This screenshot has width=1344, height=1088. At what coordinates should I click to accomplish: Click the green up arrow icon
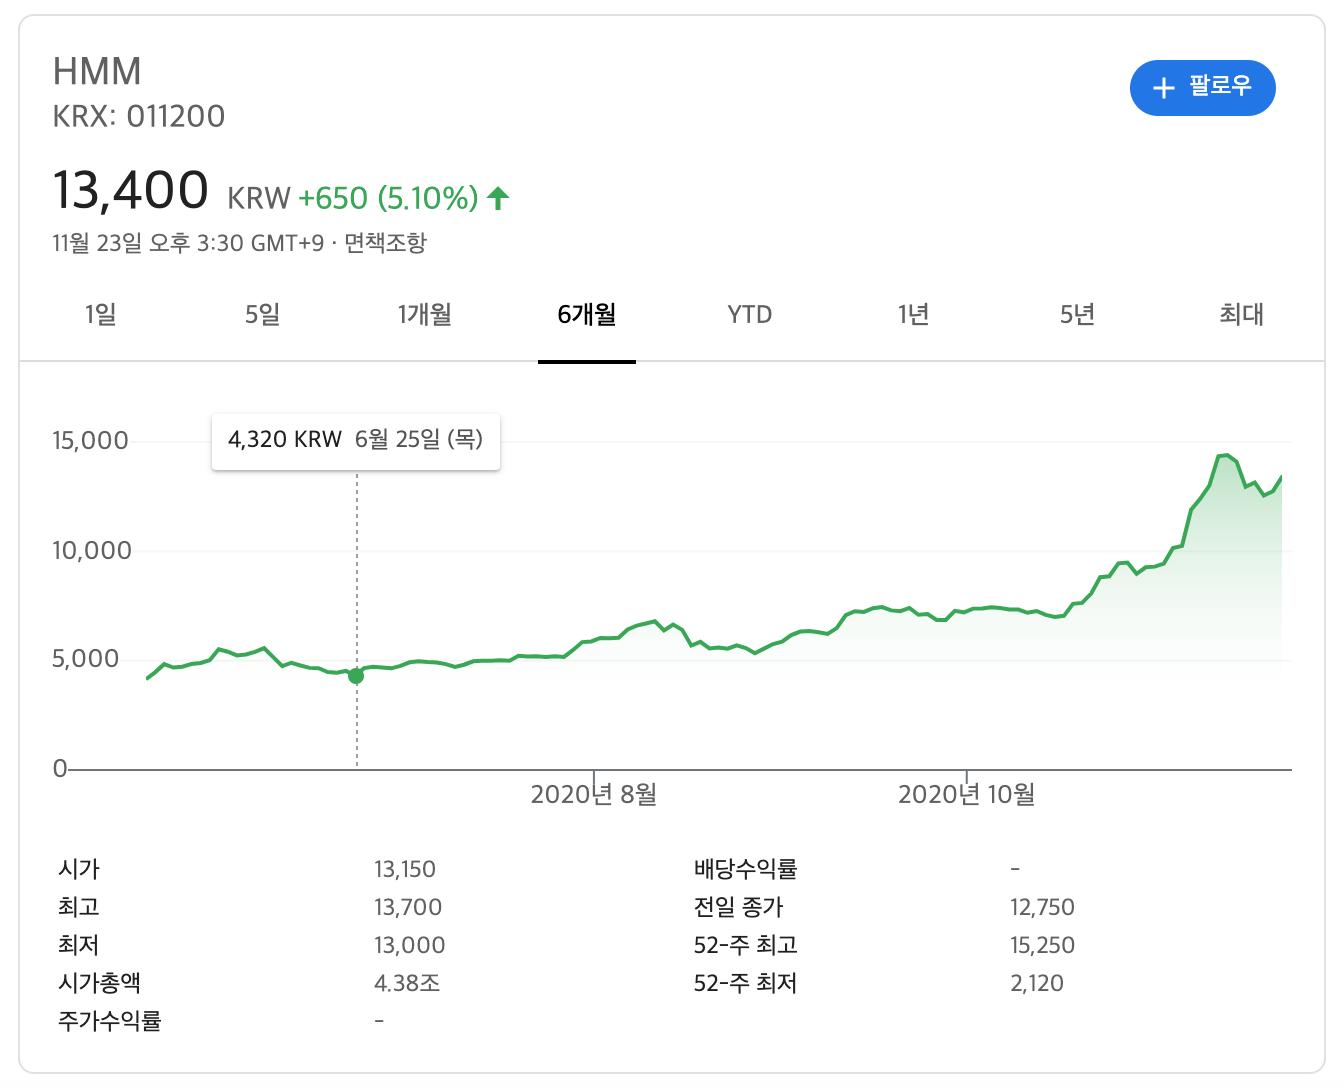click(498, 198)
